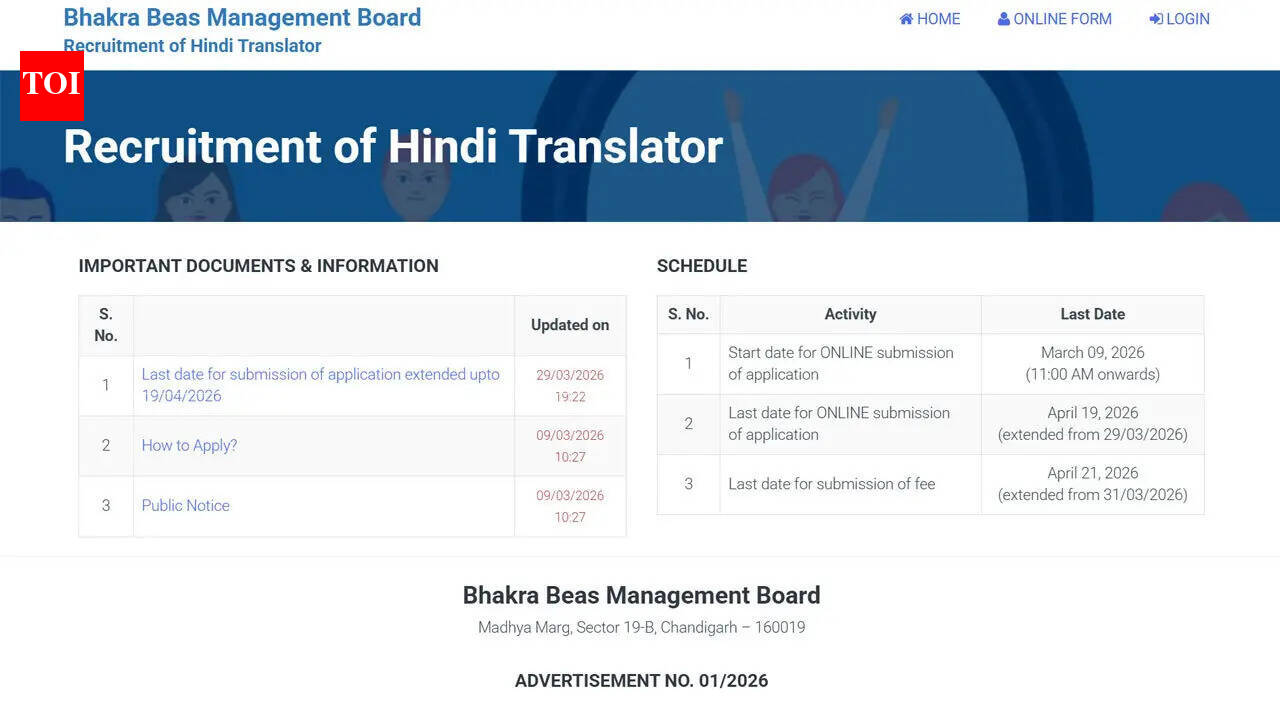Click the Updated on column header

[x=570, y=325]
